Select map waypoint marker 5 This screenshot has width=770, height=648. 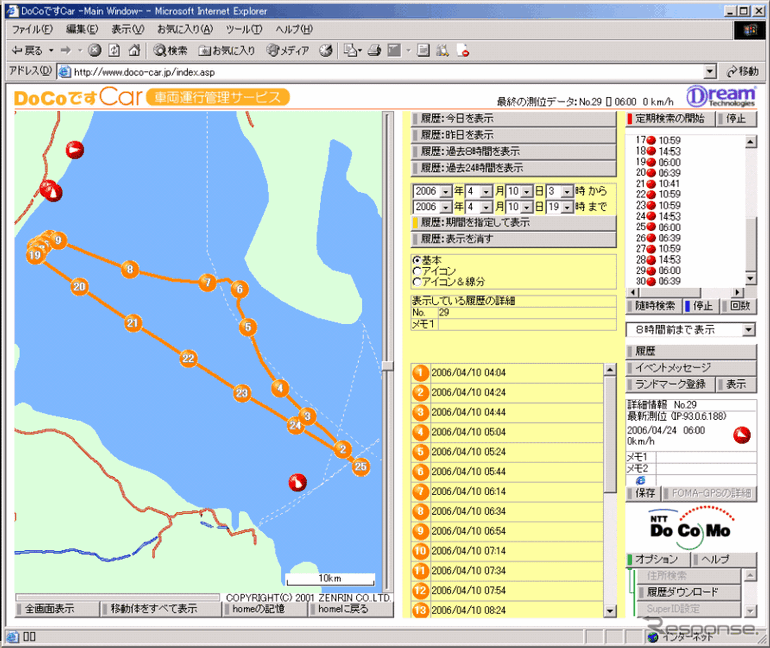tap(248, 327)
